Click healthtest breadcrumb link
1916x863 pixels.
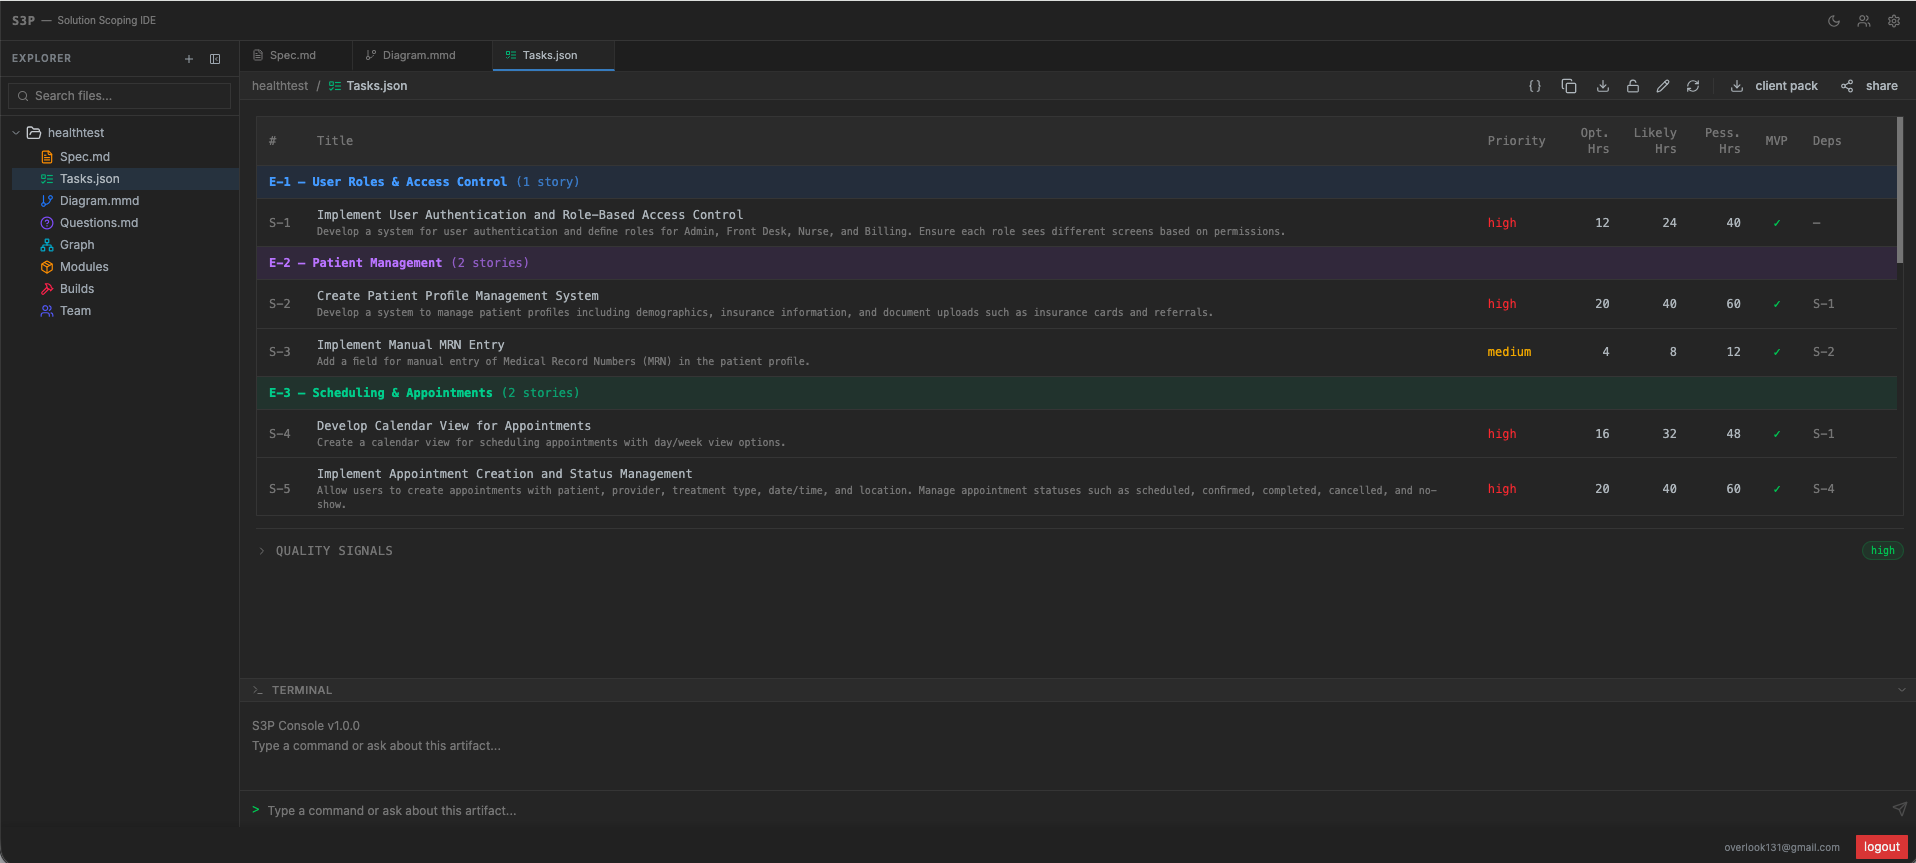click(x=280, y=86)
